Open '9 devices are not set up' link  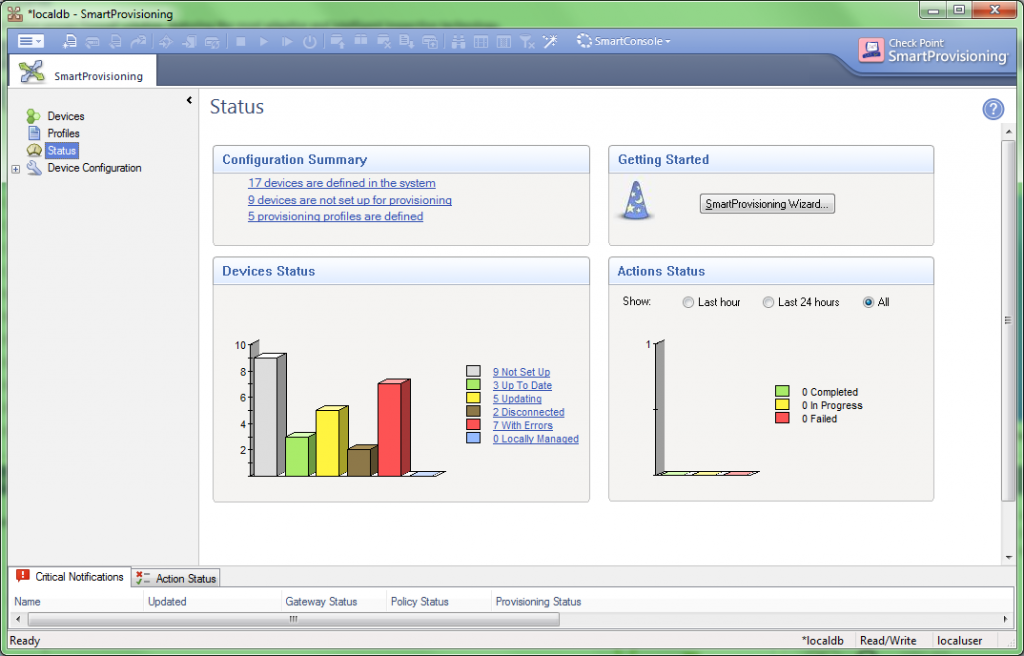349,200
